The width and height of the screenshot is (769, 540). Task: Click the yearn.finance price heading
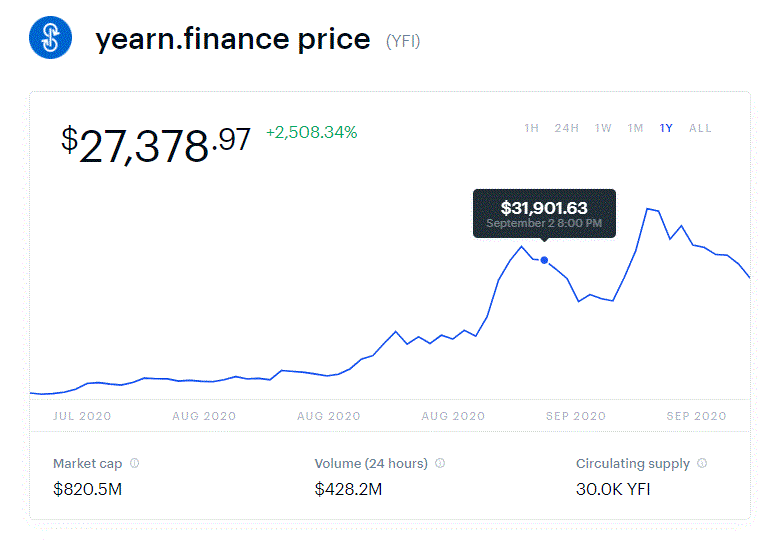(x=233, y=39)
